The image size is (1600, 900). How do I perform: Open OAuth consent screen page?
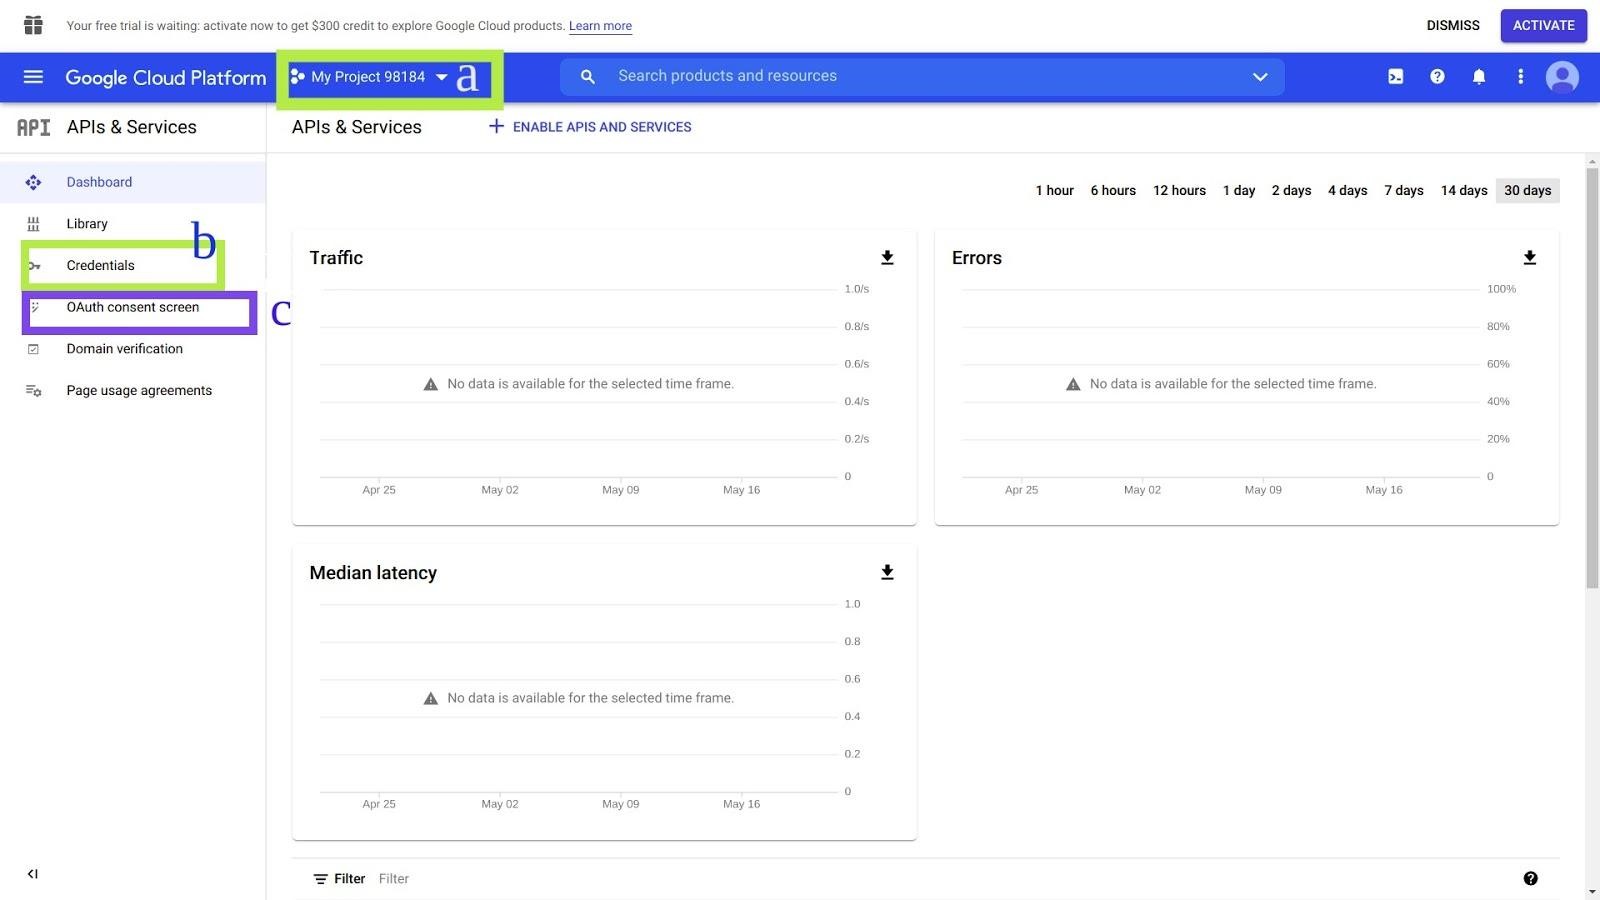pyautogui.click(x=132, y=308)
